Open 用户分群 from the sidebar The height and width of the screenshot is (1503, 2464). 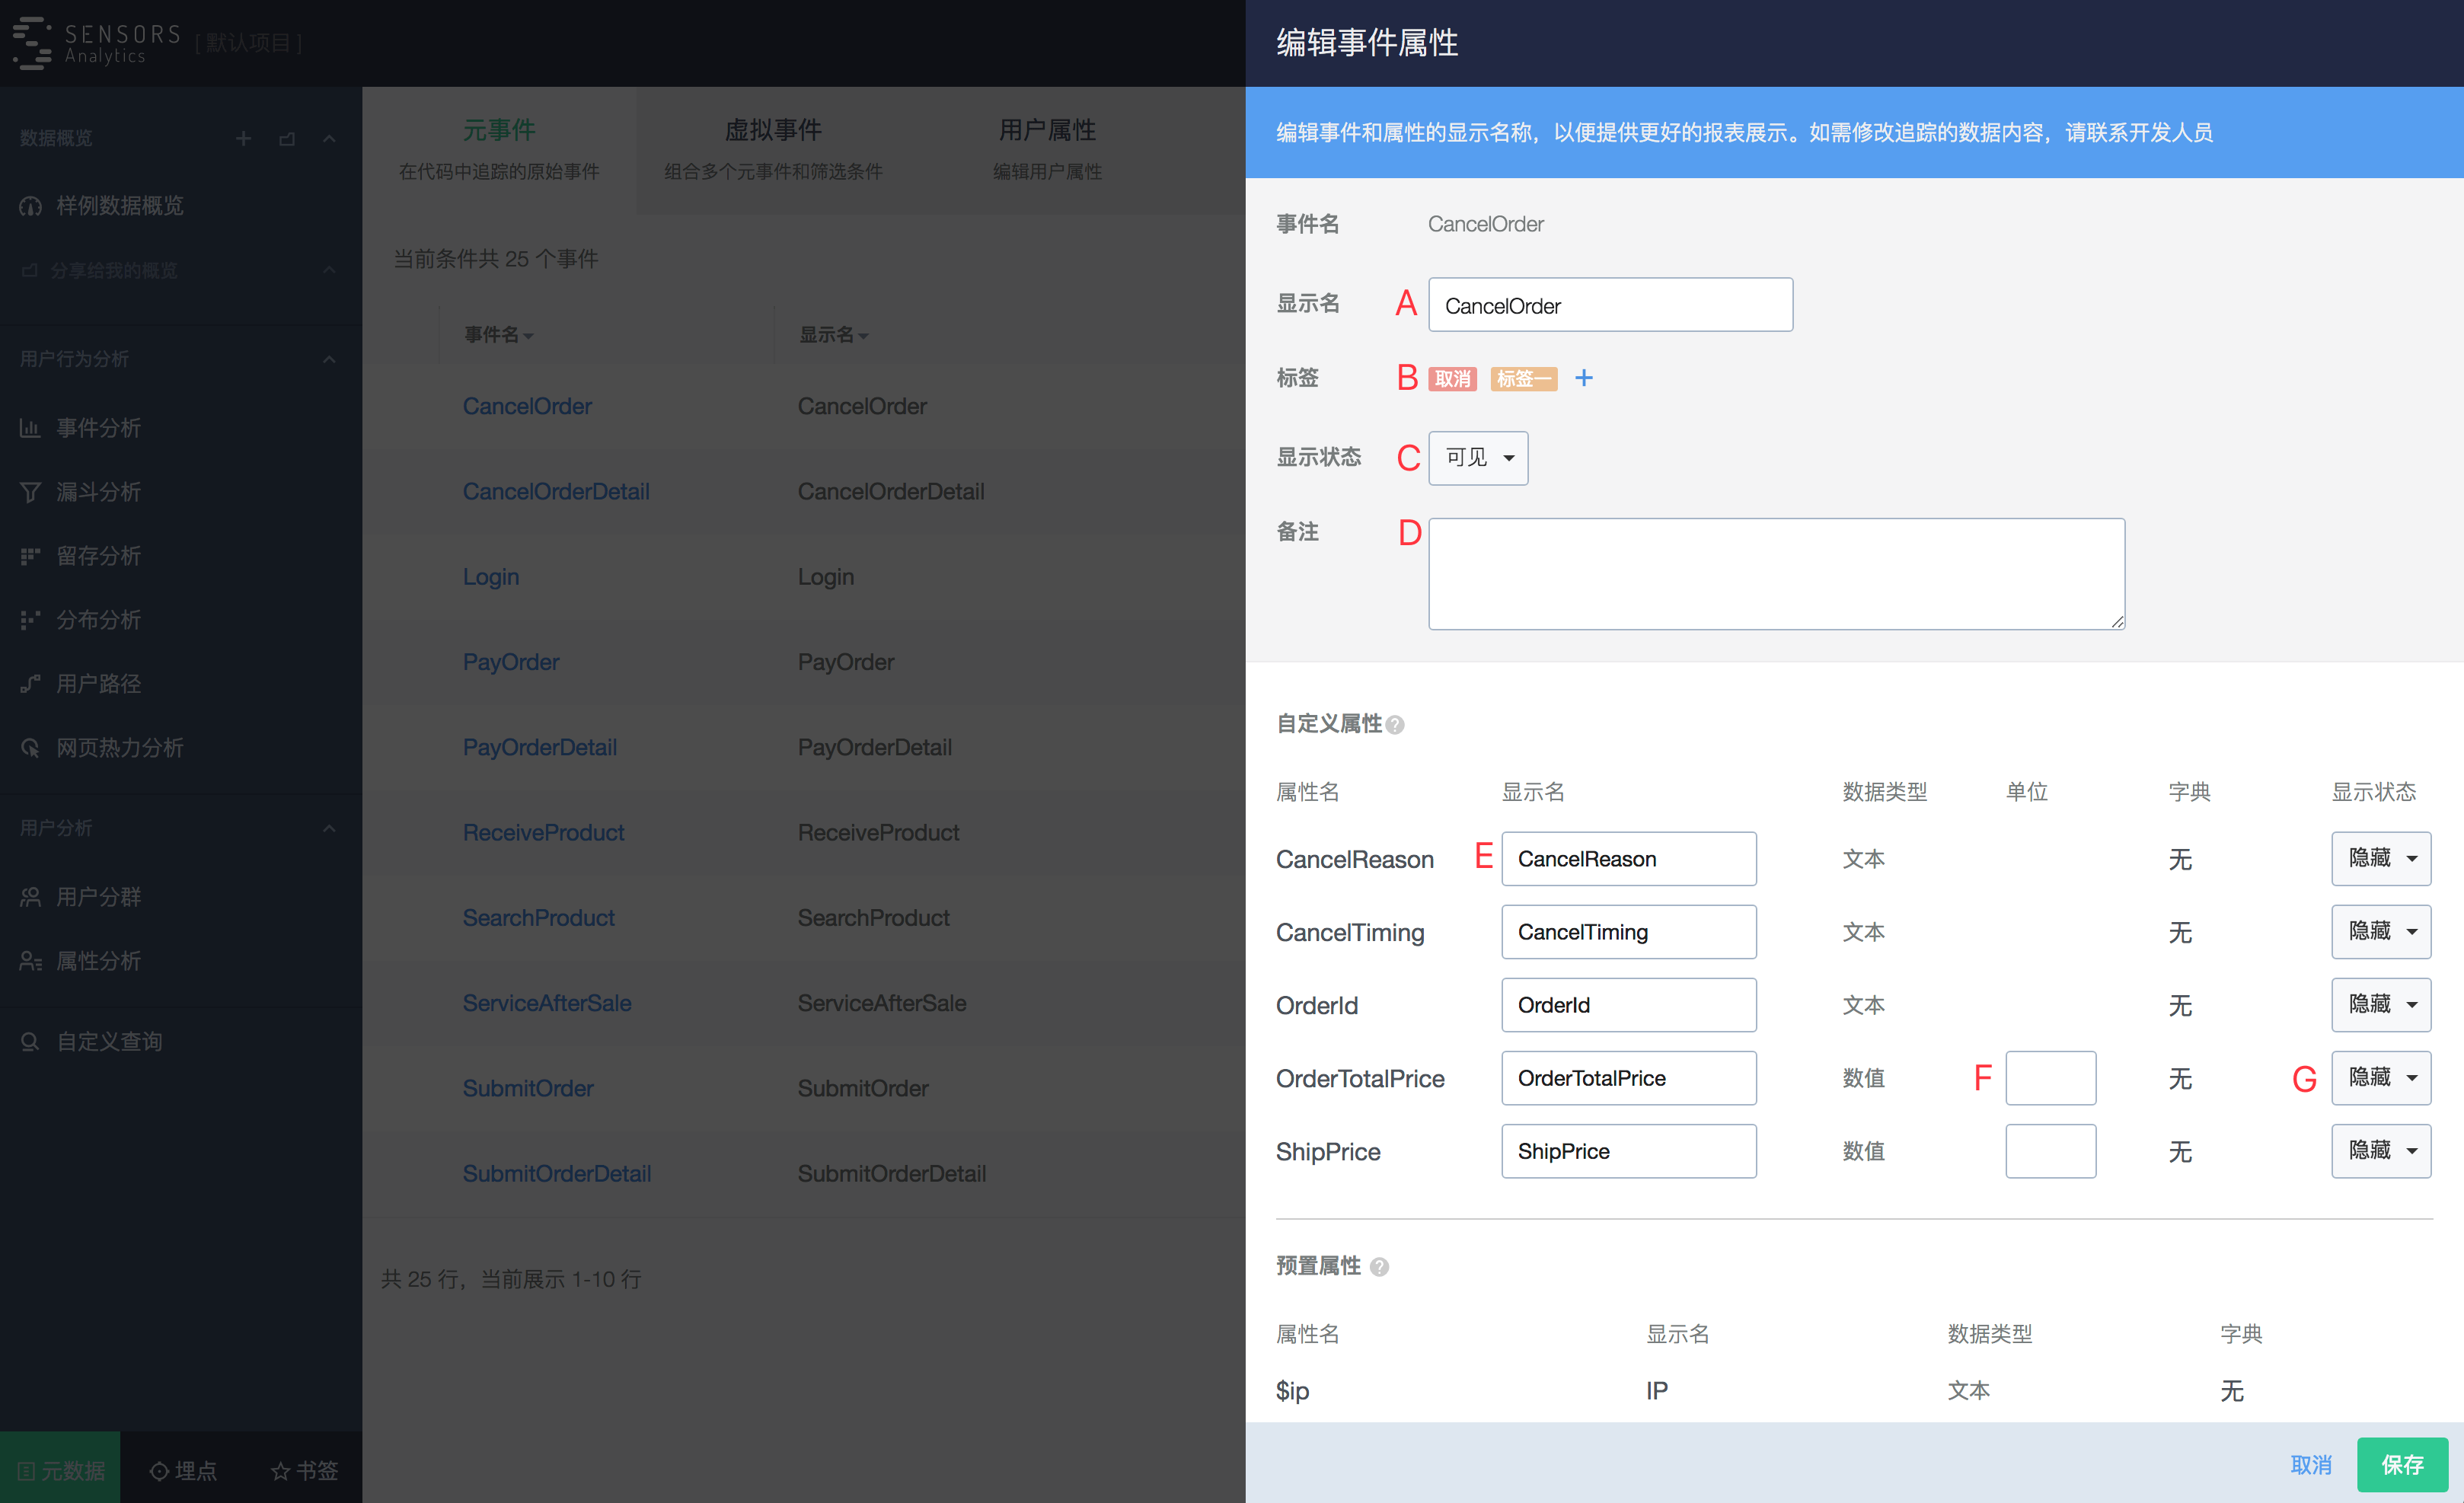click(x=98, y=897)
